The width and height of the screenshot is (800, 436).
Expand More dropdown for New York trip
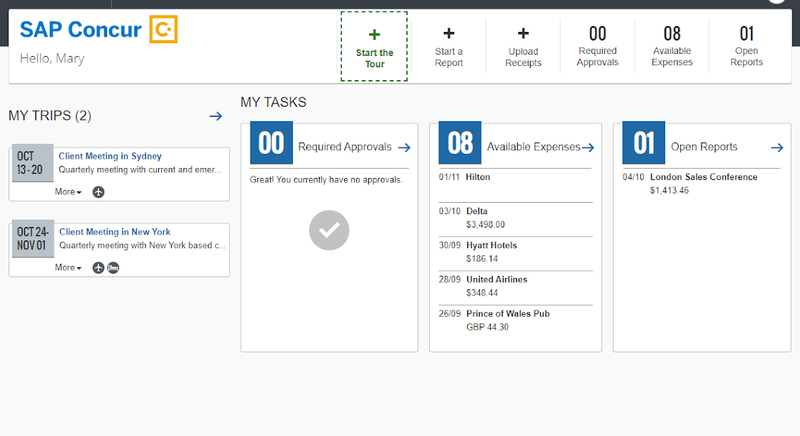click(68, 267)
